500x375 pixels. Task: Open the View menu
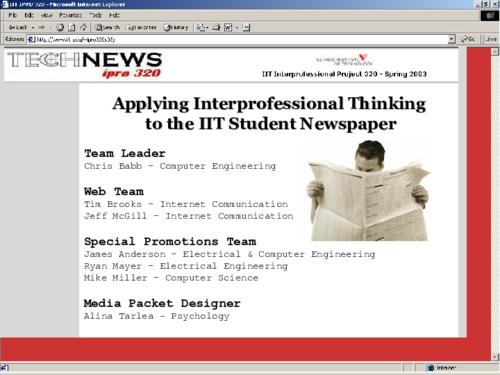tap(46, 15)
